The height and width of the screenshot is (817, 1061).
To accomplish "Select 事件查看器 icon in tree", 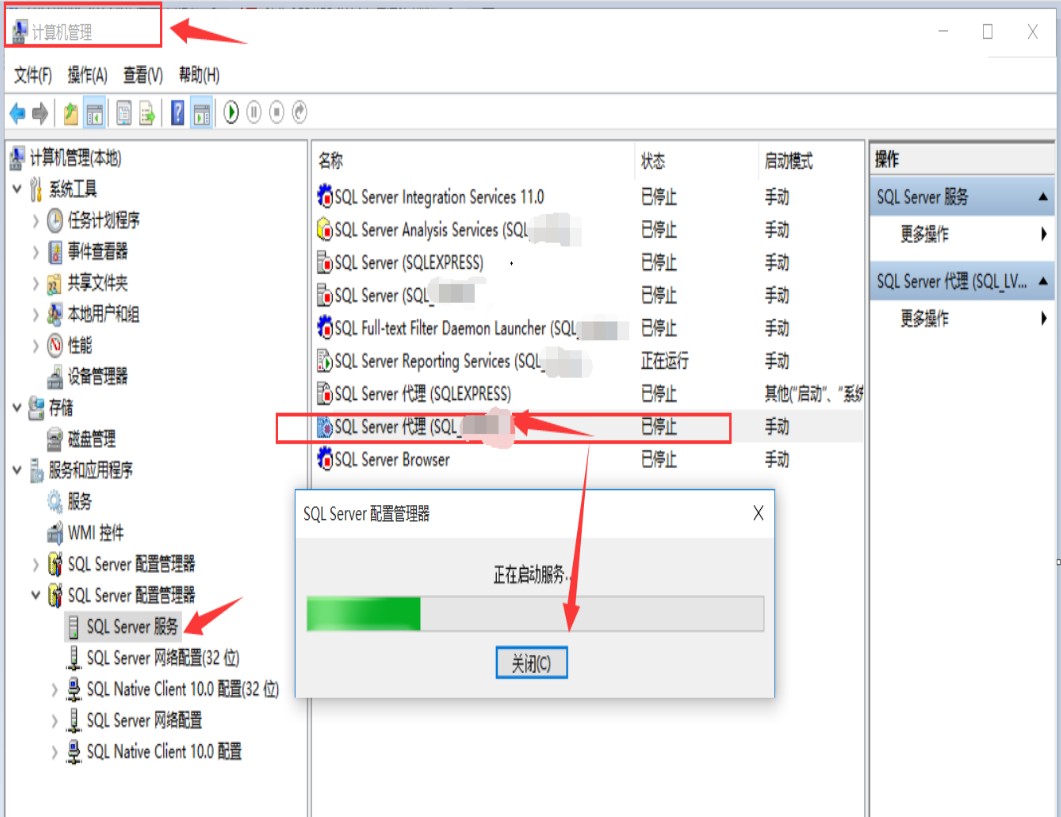I will (x=55, y=252).
